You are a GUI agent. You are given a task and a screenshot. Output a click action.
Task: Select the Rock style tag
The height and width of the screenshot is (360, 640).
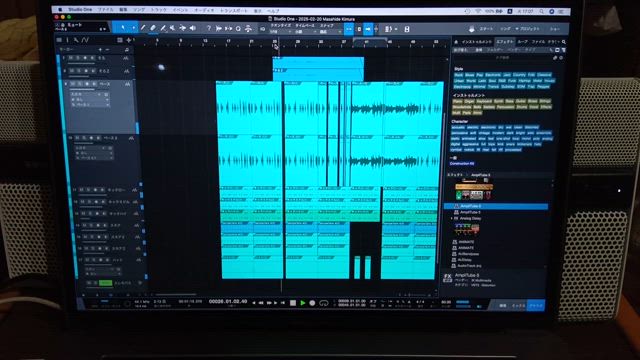pyautogui.click(x=458, y=75)
